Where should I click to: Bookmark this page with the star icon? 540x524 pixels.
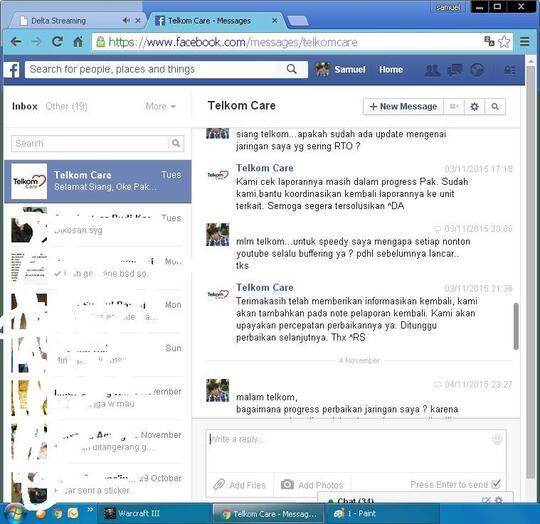(504, 42)
